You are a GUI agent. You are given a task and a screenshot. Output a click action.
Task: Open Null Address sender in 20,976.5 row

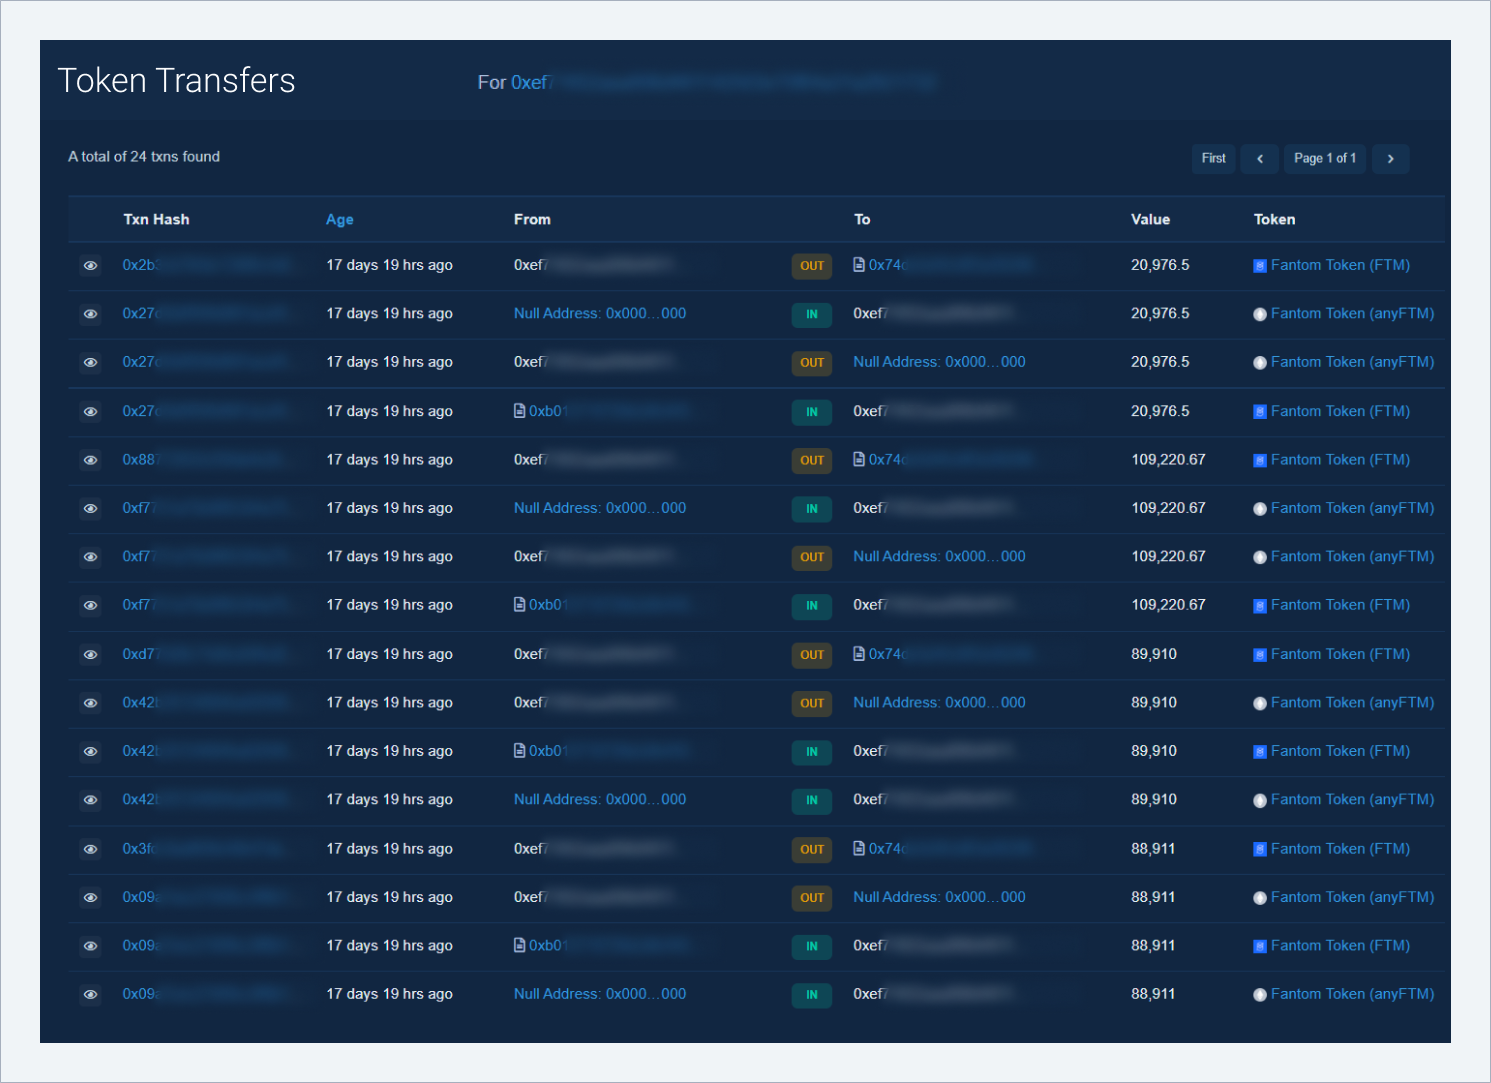click(x=600, y=314)
